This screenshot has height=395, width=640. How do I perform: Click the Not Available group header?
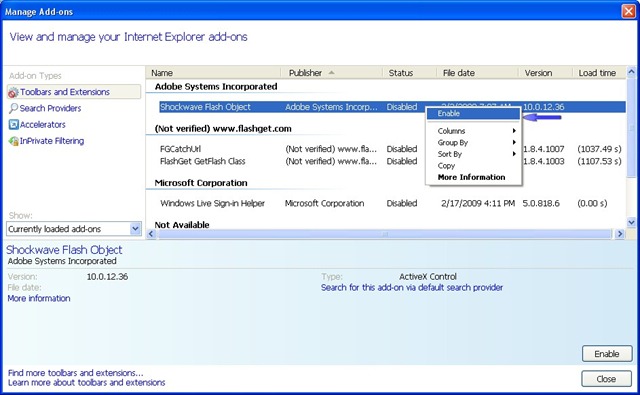(x=182, y=225)
